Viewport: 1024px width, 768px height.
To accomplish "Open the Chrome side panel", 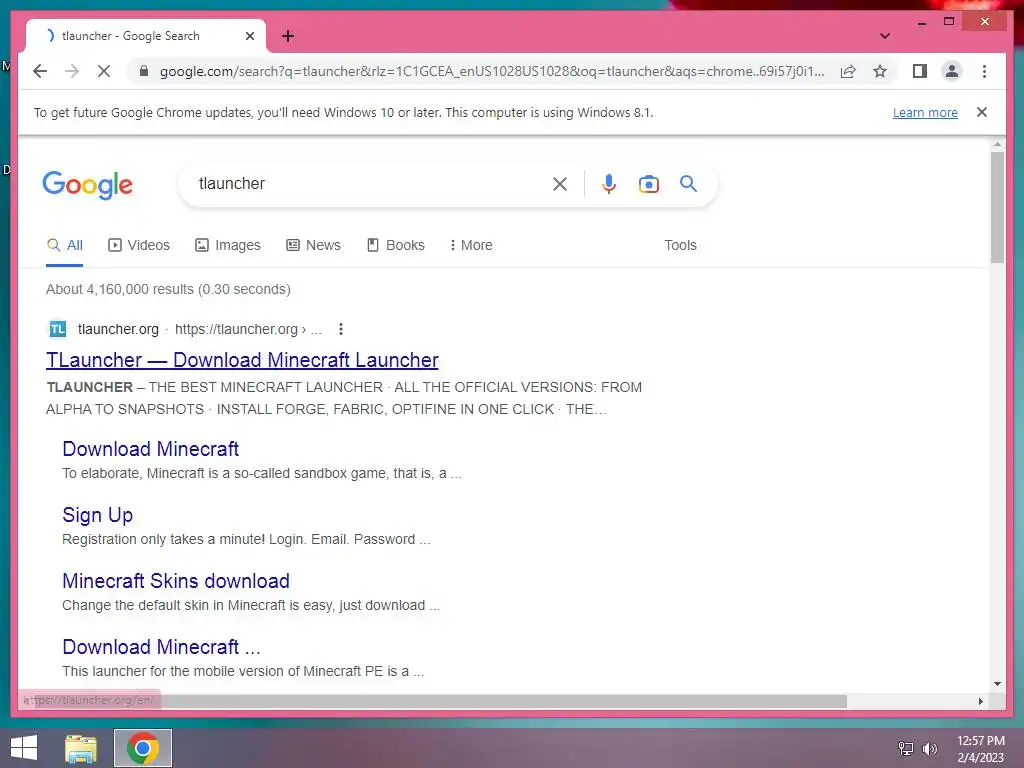I will pyautogui.click(x=920, y=71).
